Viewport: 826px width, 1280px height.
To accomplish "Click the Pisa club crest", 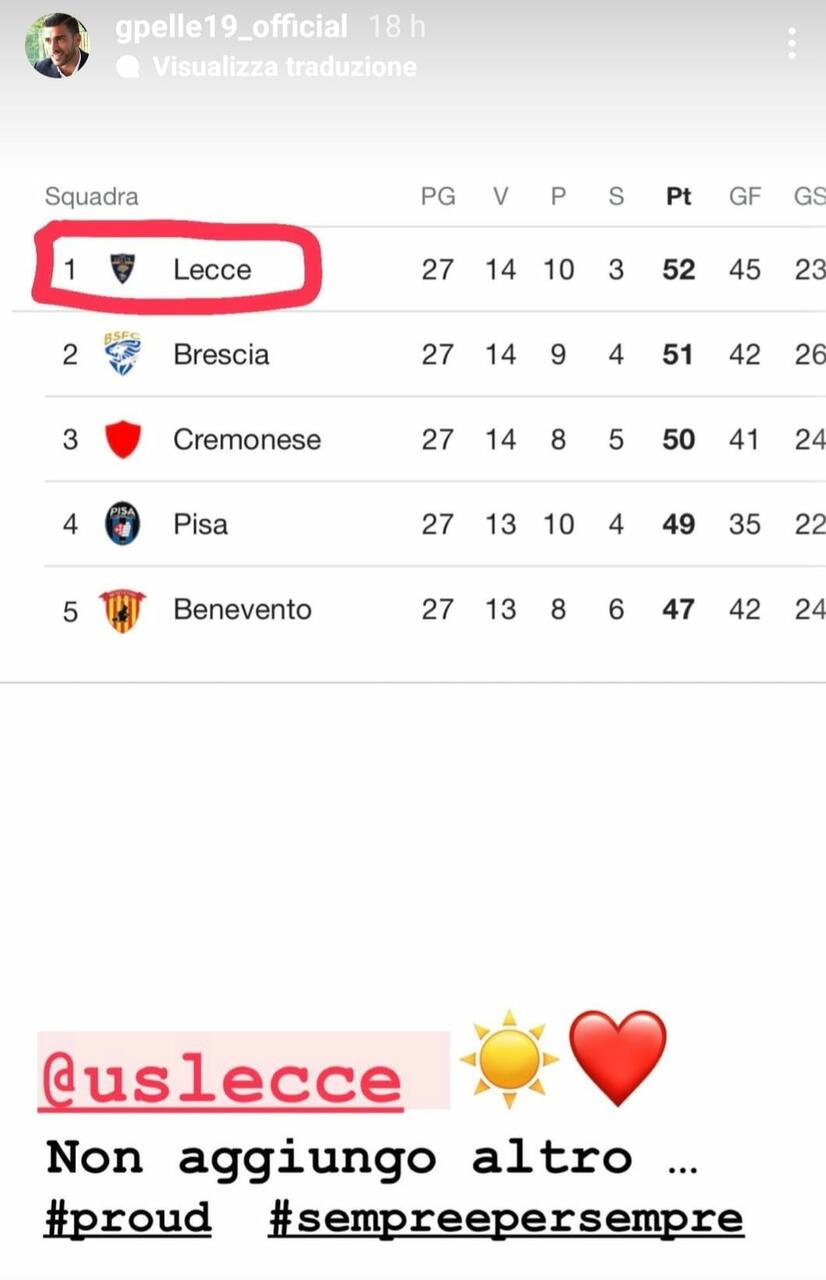I will (122, 524).
